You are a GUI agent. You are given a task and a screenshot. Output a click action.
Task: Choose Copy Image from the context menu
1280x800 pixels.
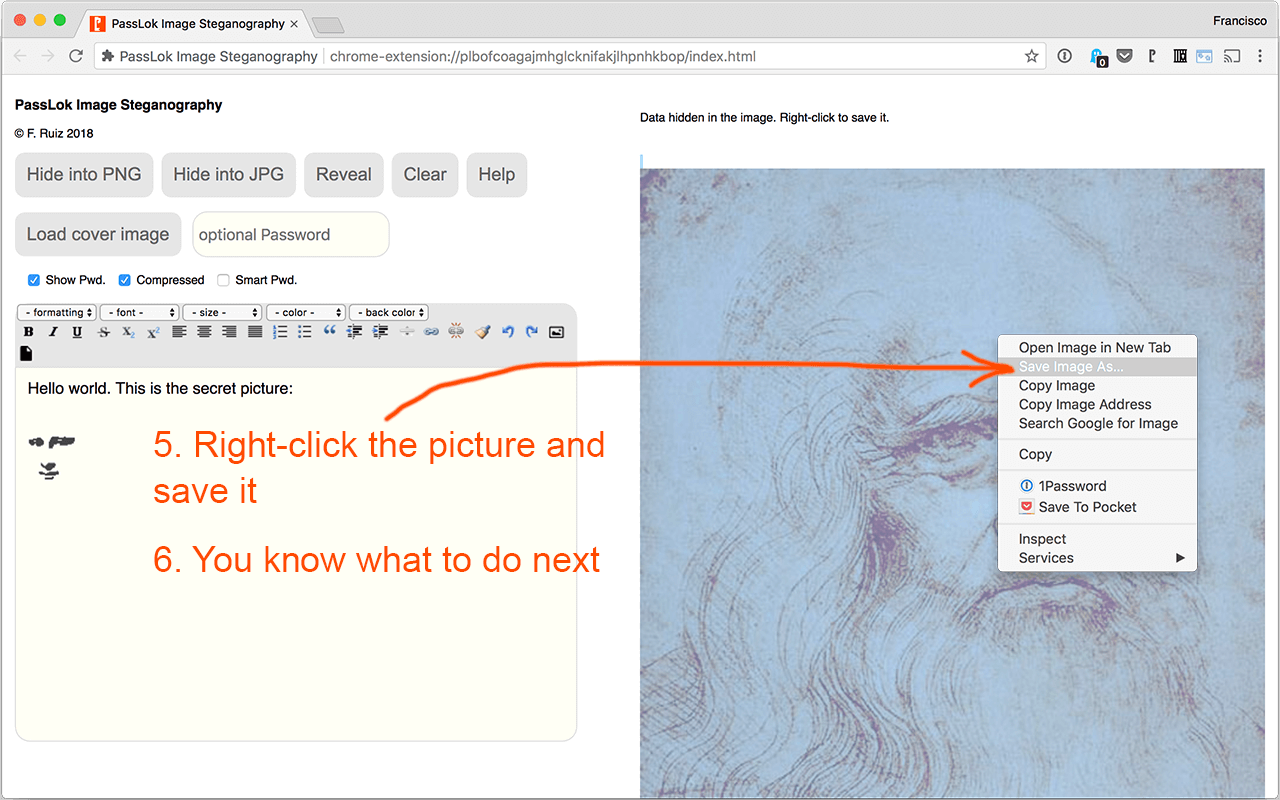[x=1097, y=385]
